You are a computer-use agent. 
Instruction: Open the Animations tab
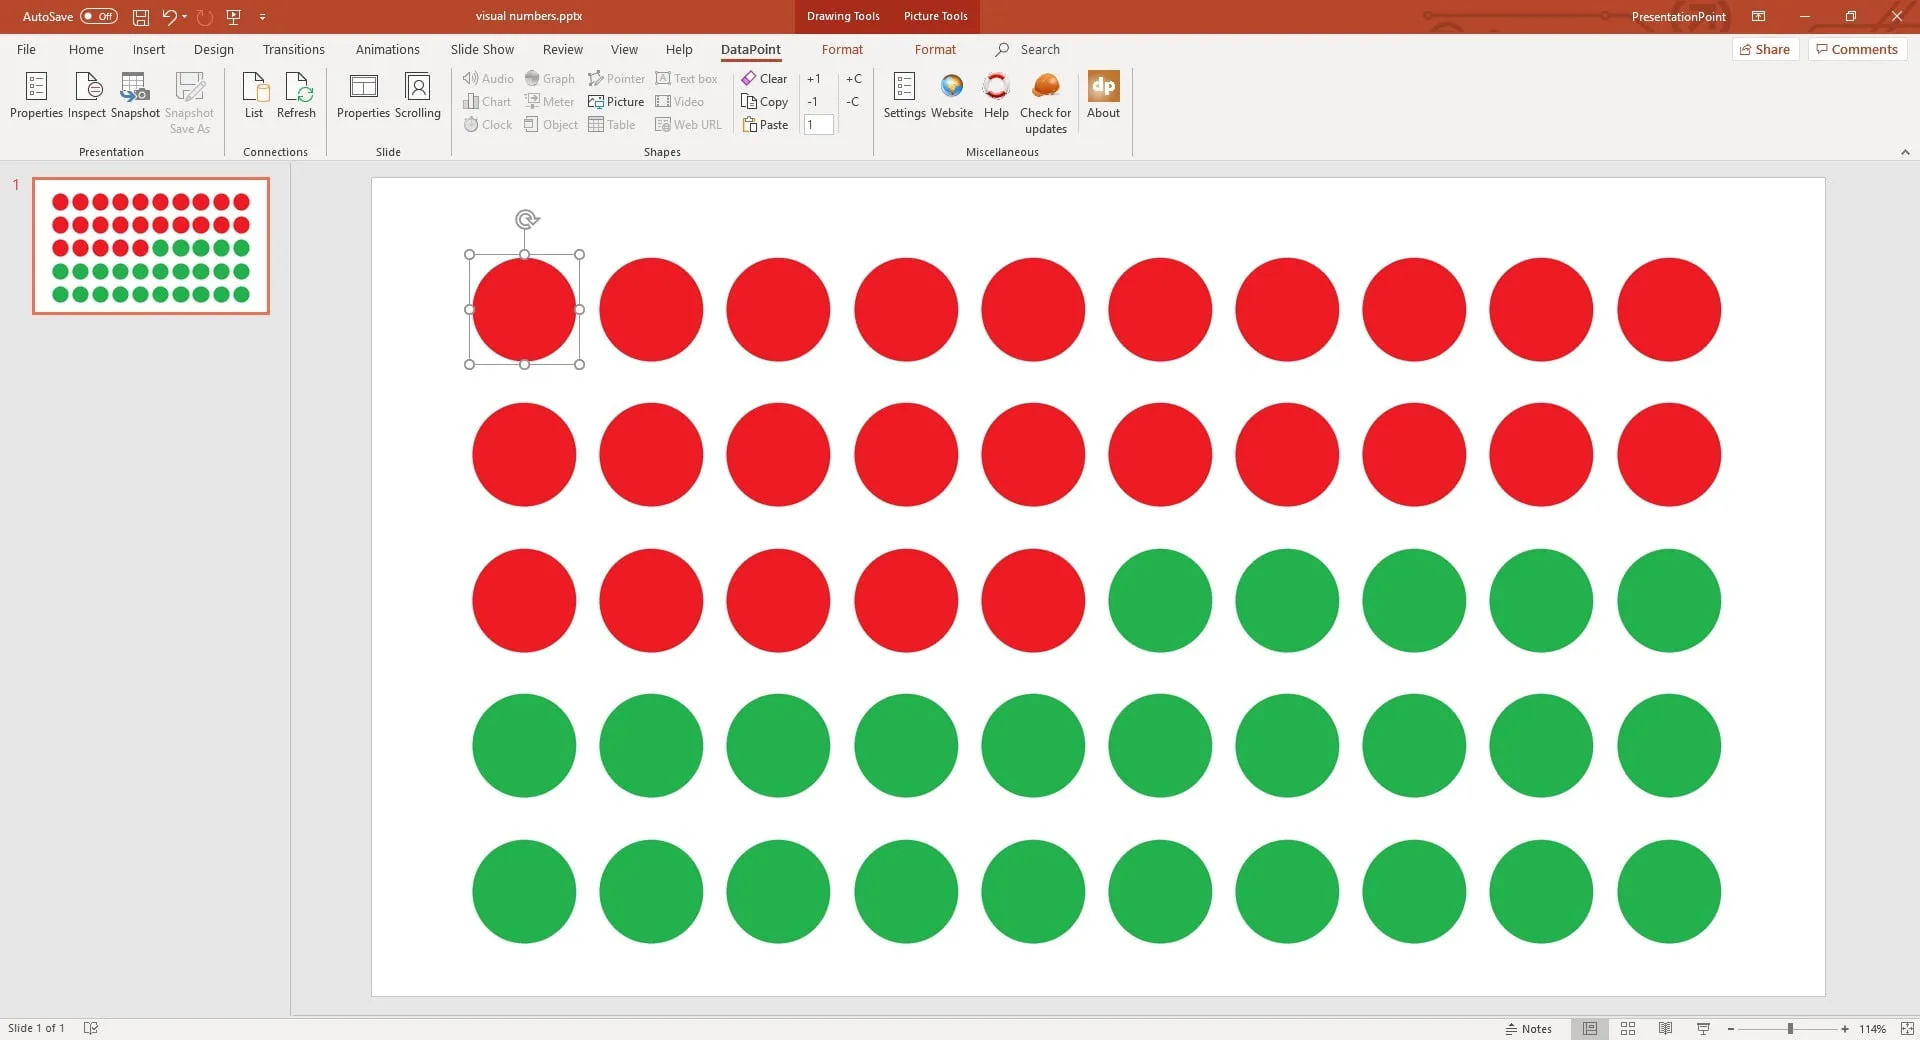pos(387,49)
